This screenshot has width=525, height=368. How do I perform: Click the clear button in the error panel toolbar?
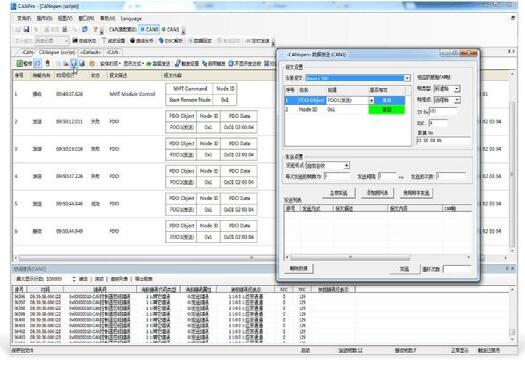tap(99, 279)
